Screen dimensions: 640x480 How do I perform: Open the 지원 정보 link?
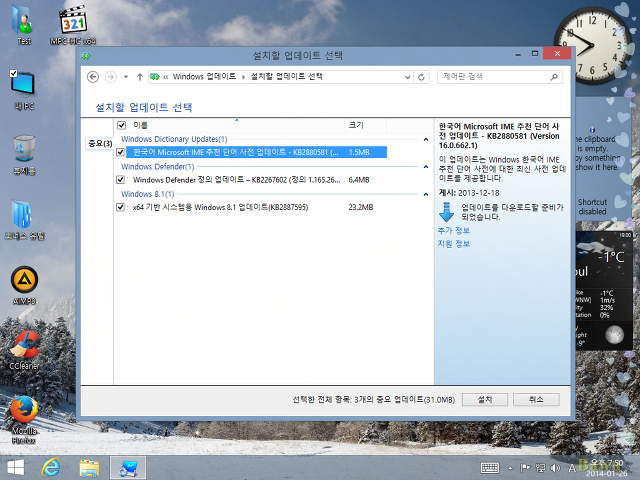(453, 244)
